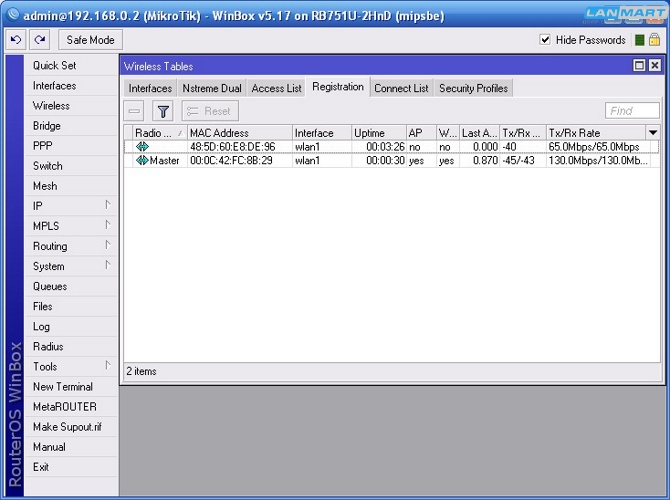Viewport: 670px width, 500px height.
Task: Sort by the Radio Name column header
Action: (159, 133)
